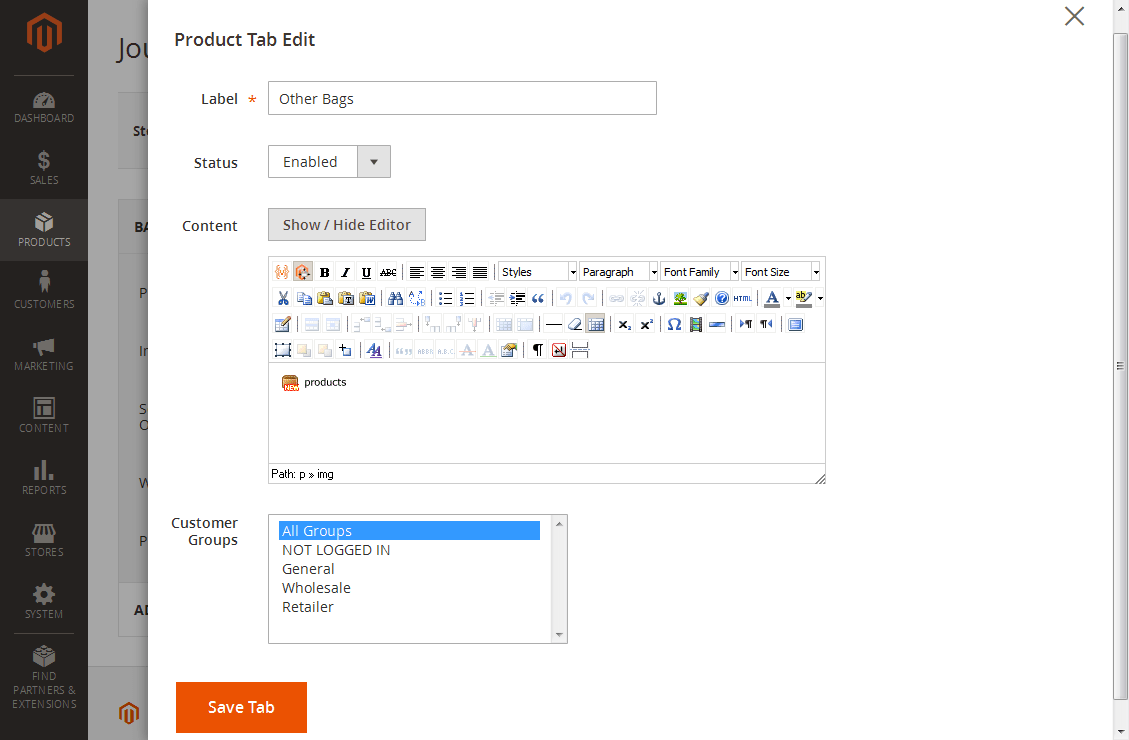The height and width of the screenshot is (740, 1129).
Task: Apply italic formatting
Action: [x=344, y=272]
